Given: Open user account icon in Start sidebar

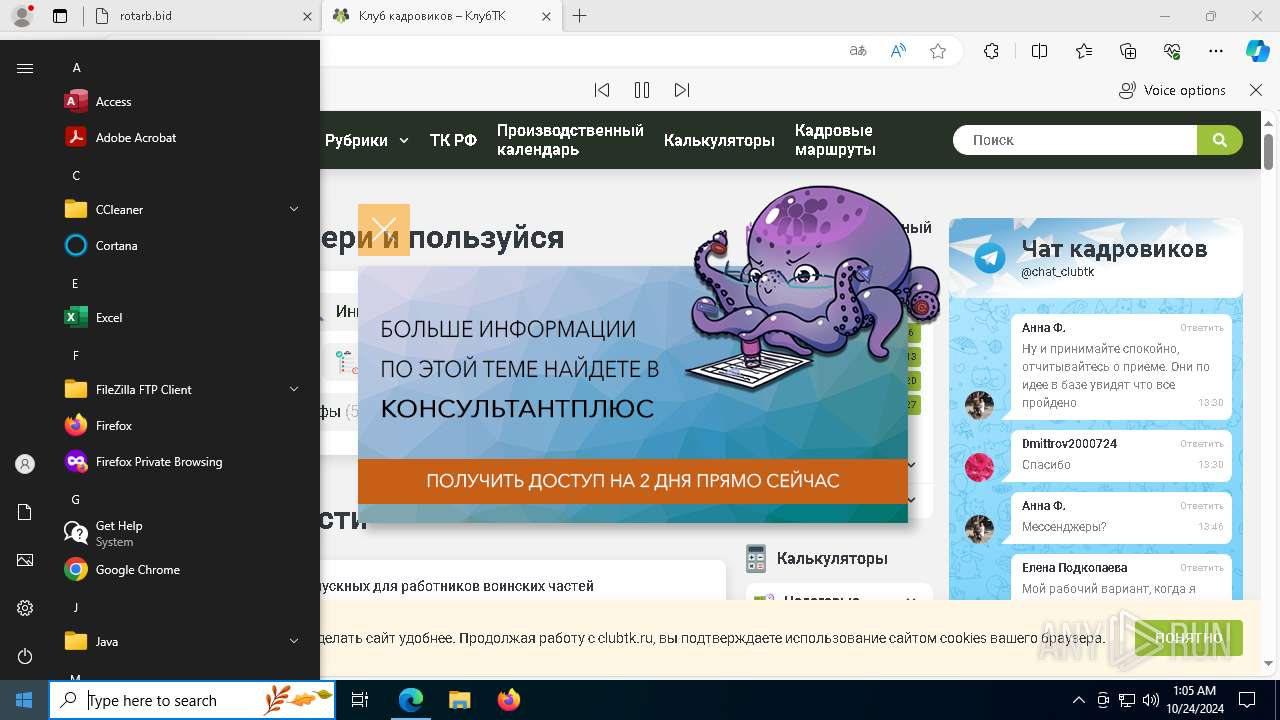Looking at the screenshot, I should coord(25,464).
